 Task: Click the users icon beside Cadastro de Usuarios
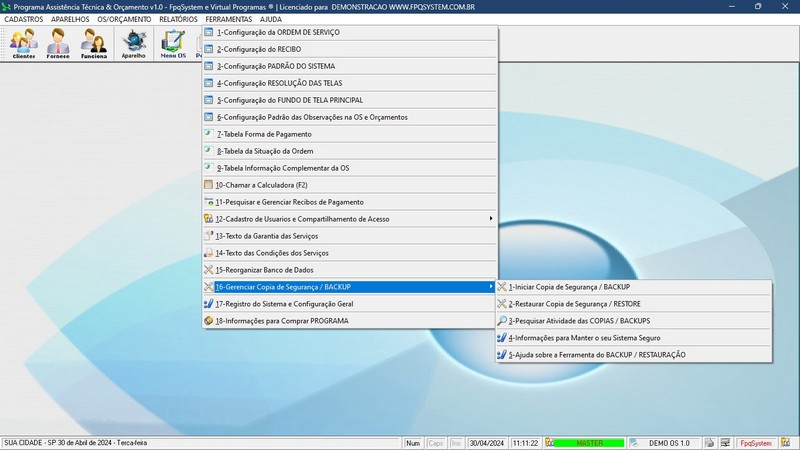click(209, 219)
